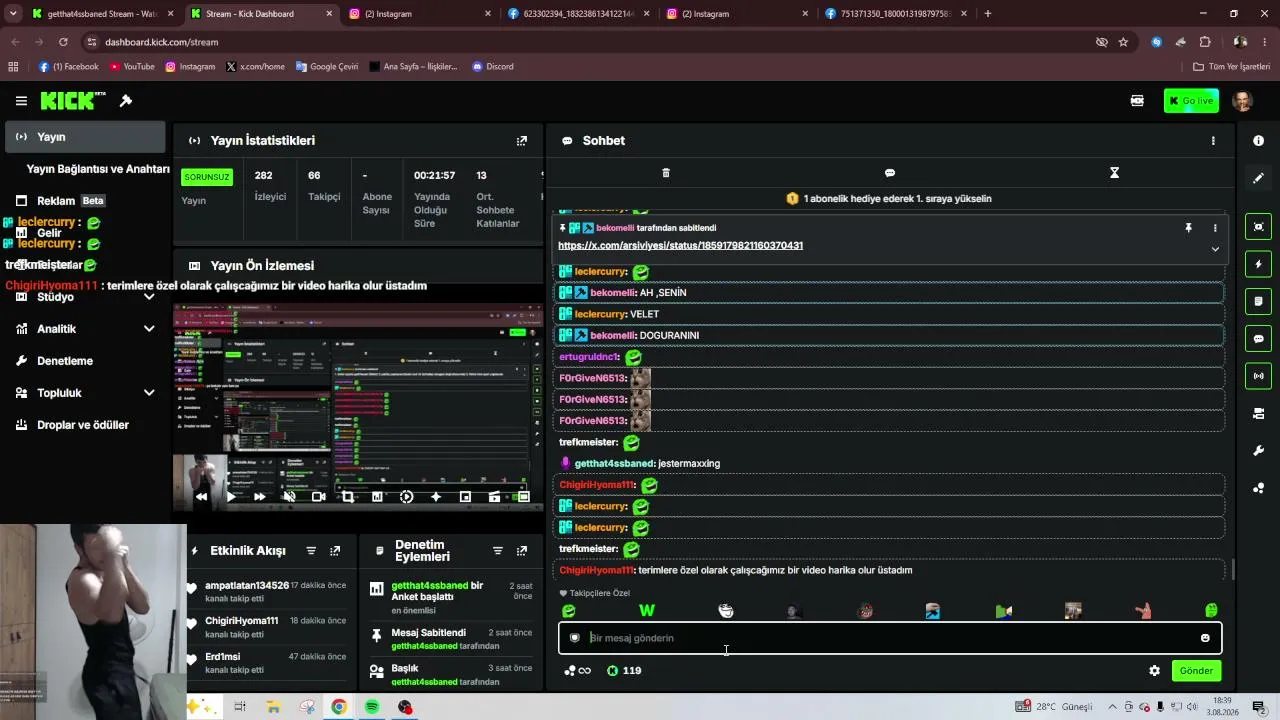The image size is (1280, 720).
Task: Click the message input field 'Bir mesaj gönderin'
Action: [x=890, y=638]
